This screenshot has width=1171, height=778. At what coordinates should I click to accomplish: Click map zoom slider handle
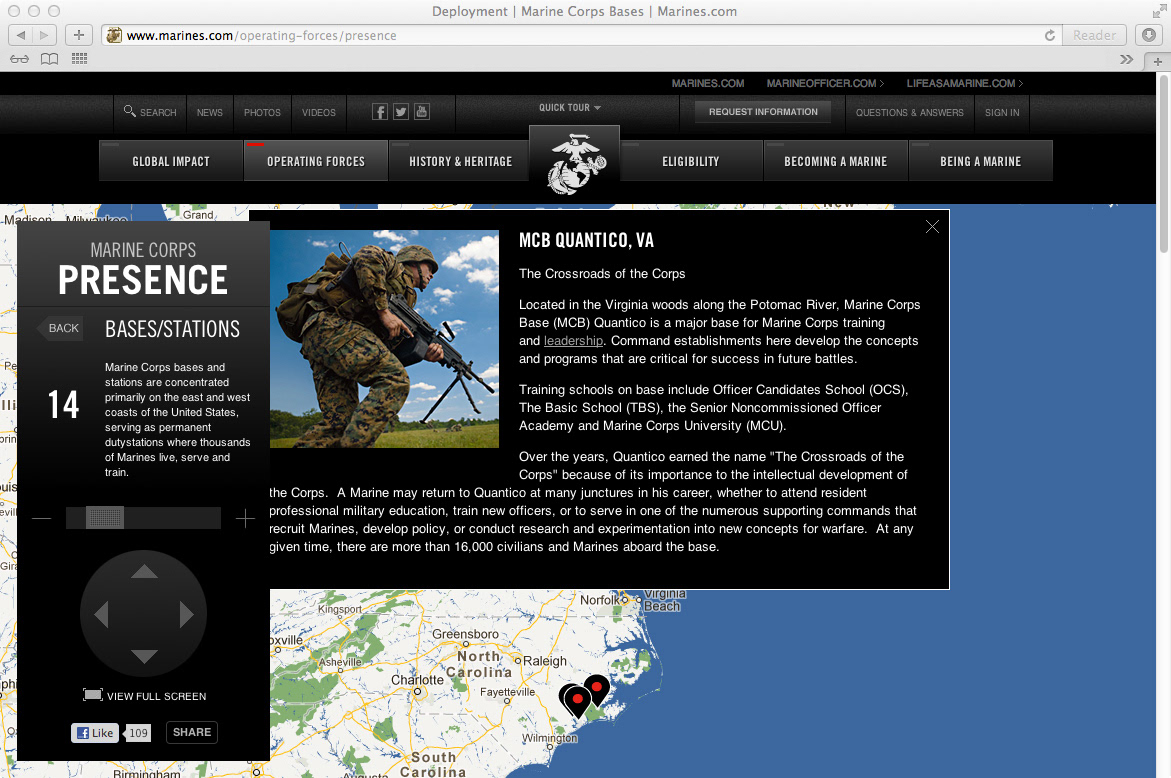click(x=105, y=517)
